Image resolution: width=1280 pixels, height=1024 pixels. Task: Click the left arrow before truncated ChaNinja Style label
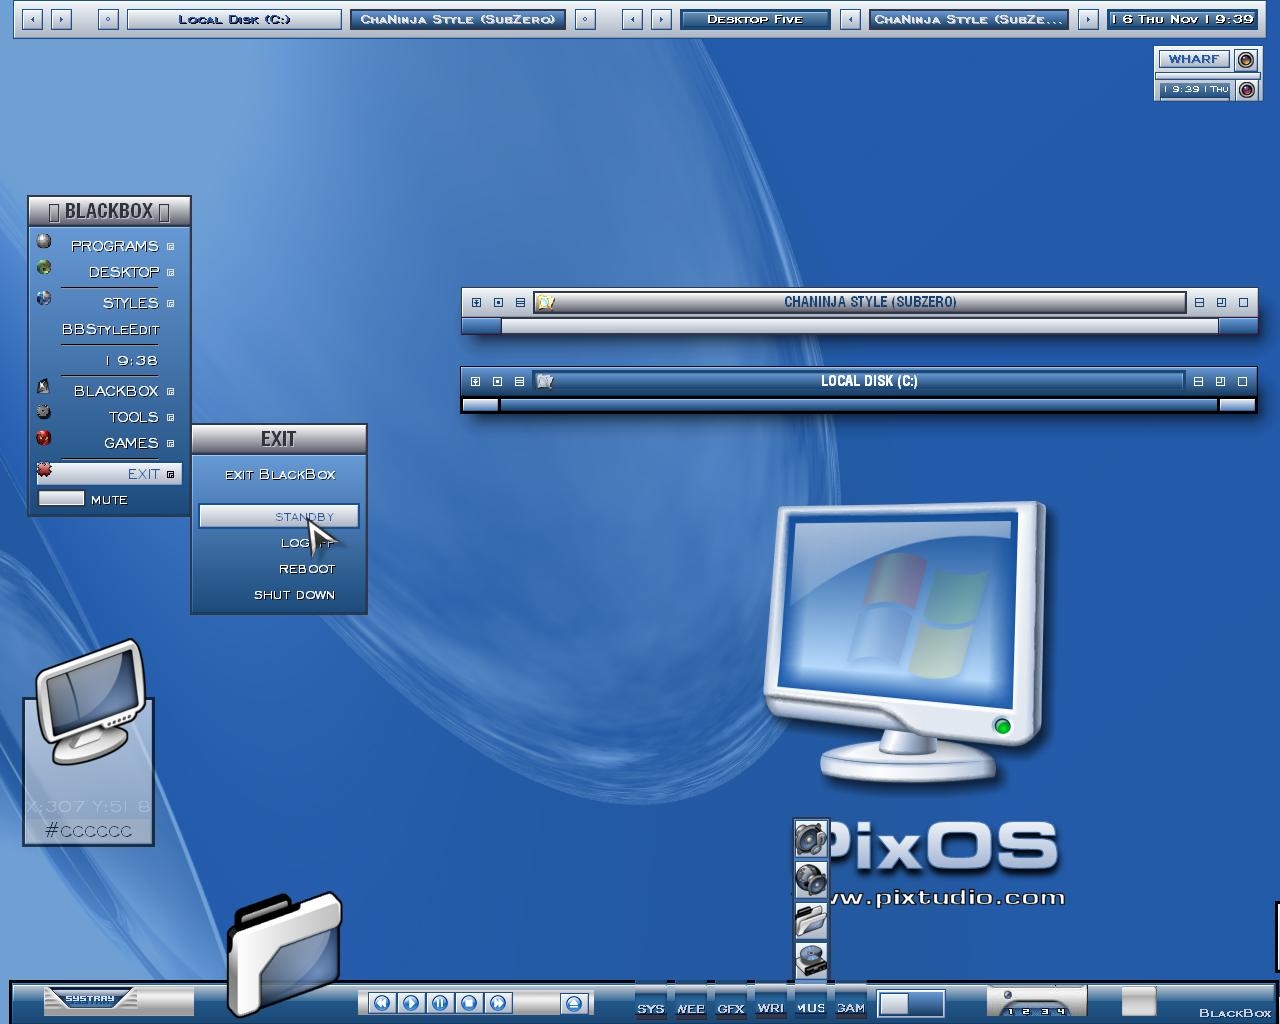click(850, 19)
